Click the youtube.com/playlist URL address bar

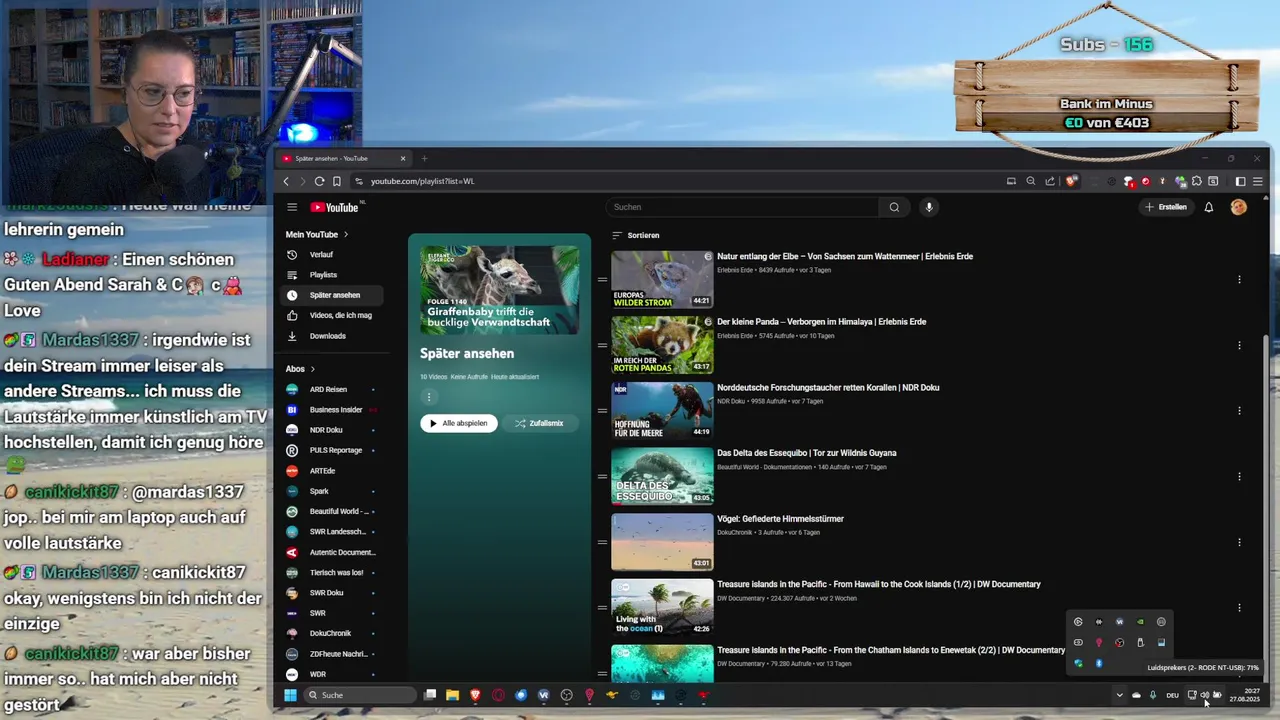(x=680, y=181)
